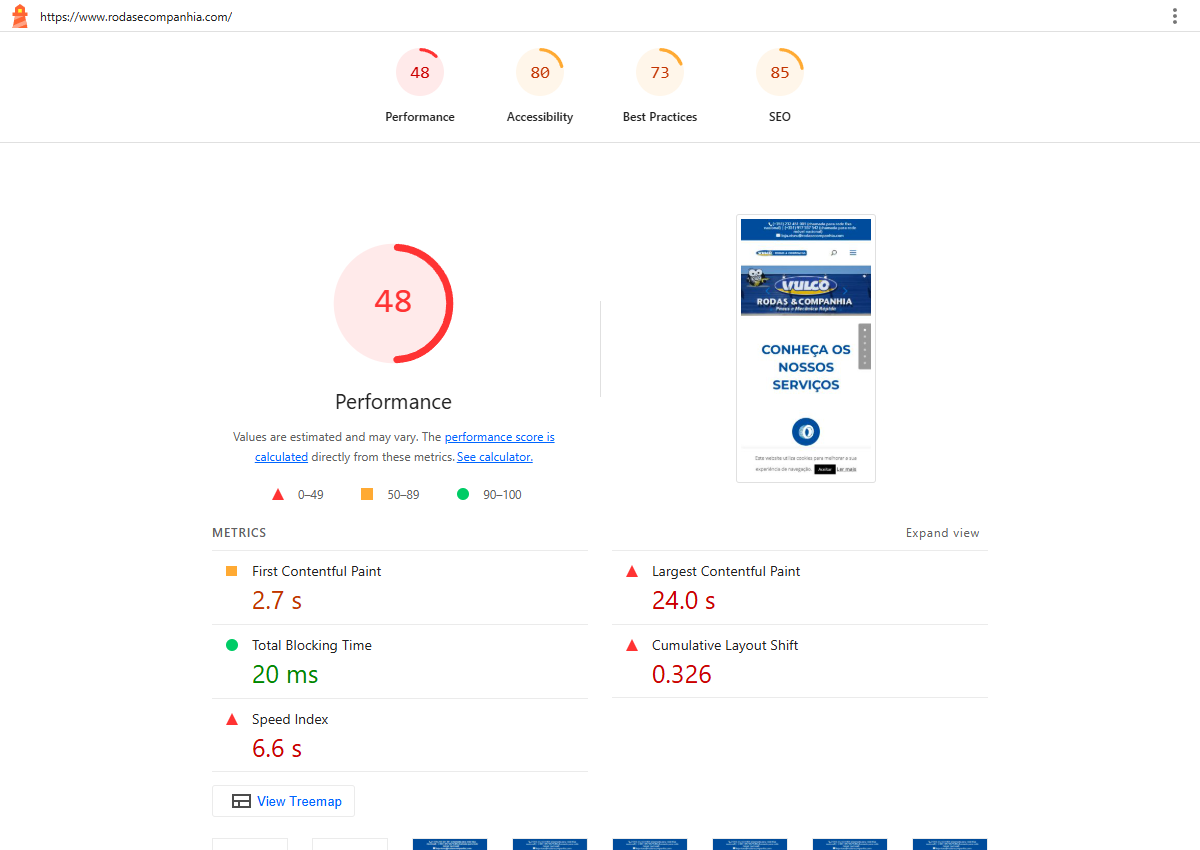
Task: Click the '50–89' legend range text
Action: (x=403, y=494)
